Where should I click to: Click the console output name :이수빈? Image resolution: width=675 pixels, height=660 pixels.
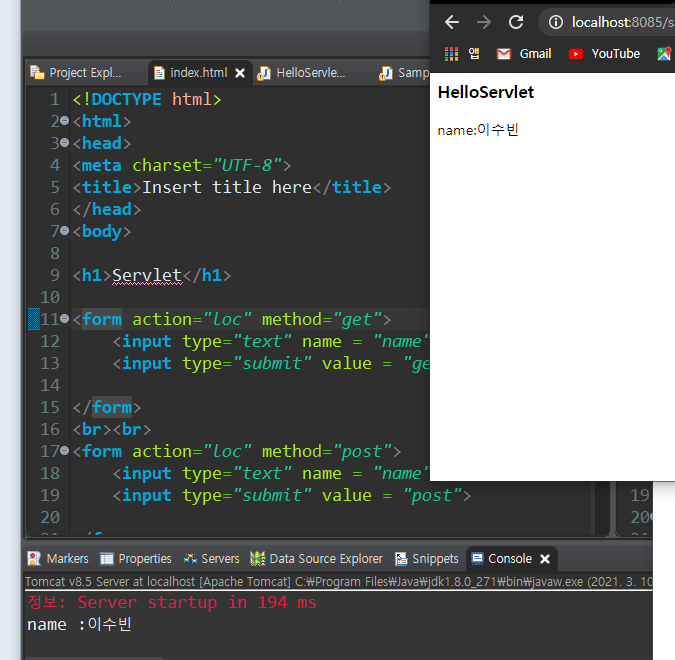point(79,624)
